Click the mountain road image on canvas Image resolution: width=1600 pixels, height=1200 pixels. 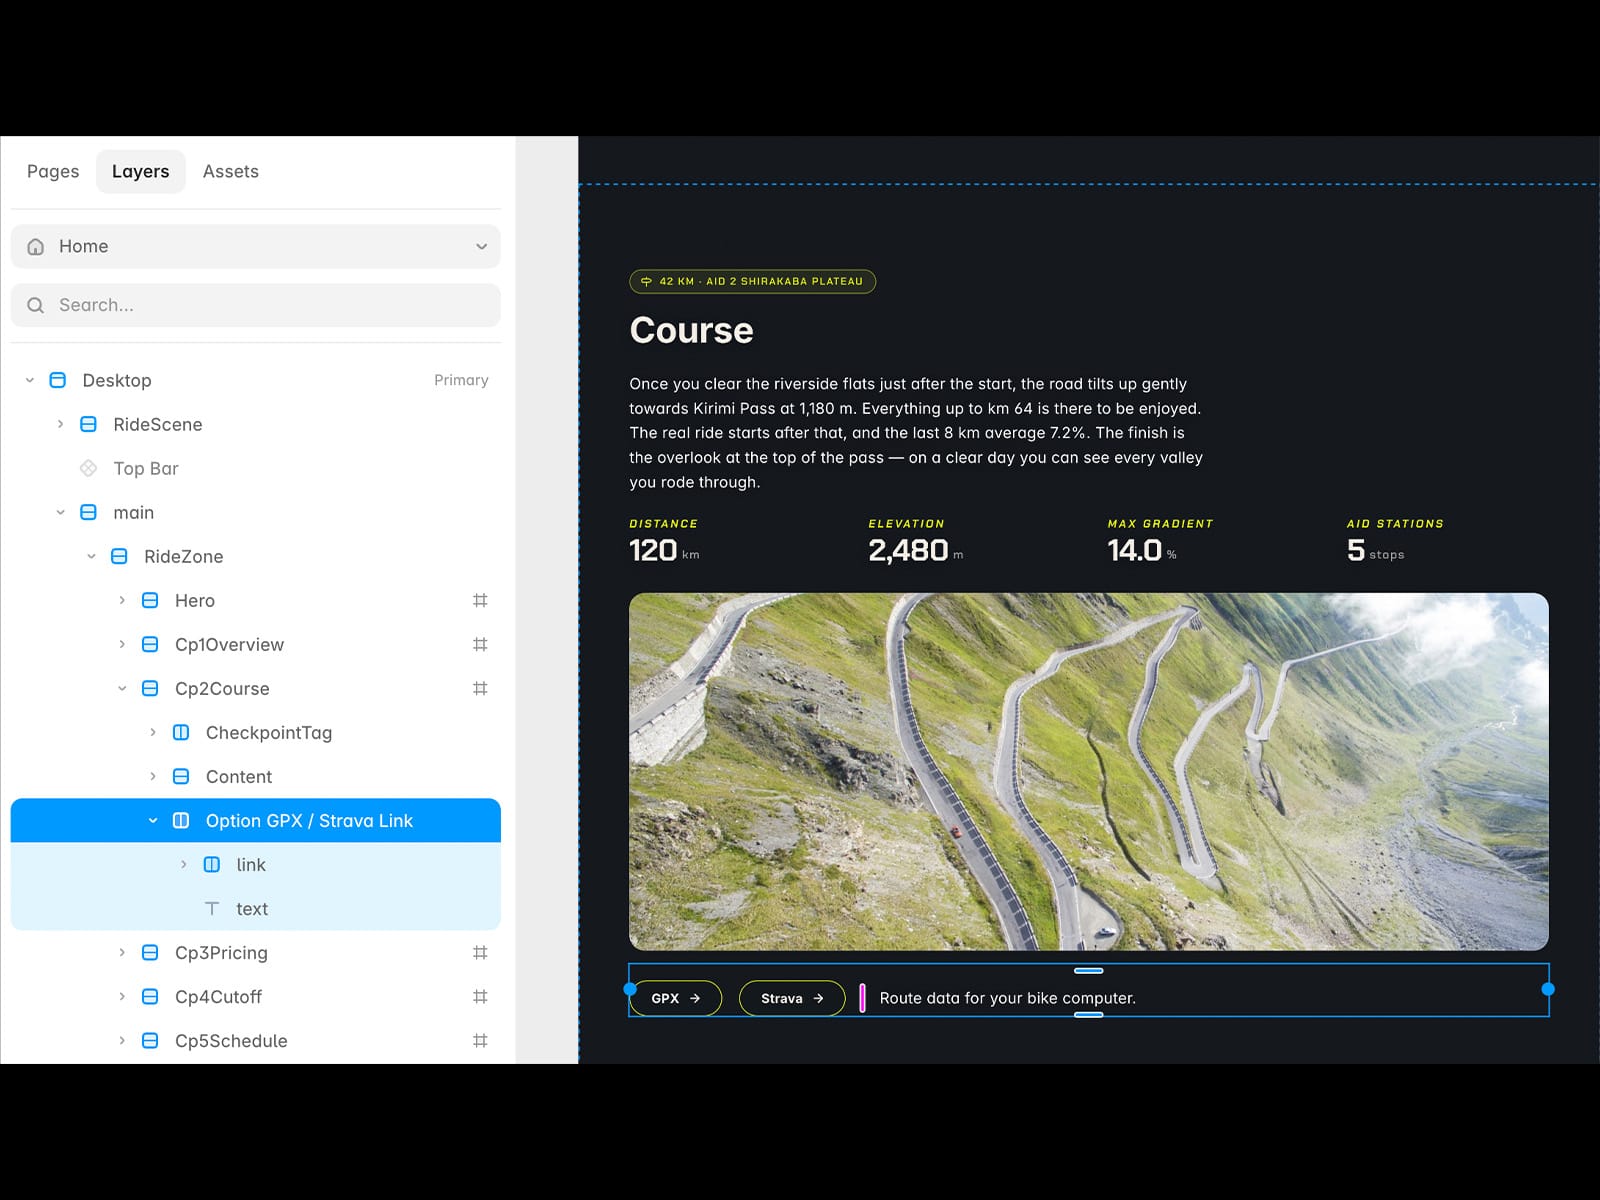click(1089, 772)
